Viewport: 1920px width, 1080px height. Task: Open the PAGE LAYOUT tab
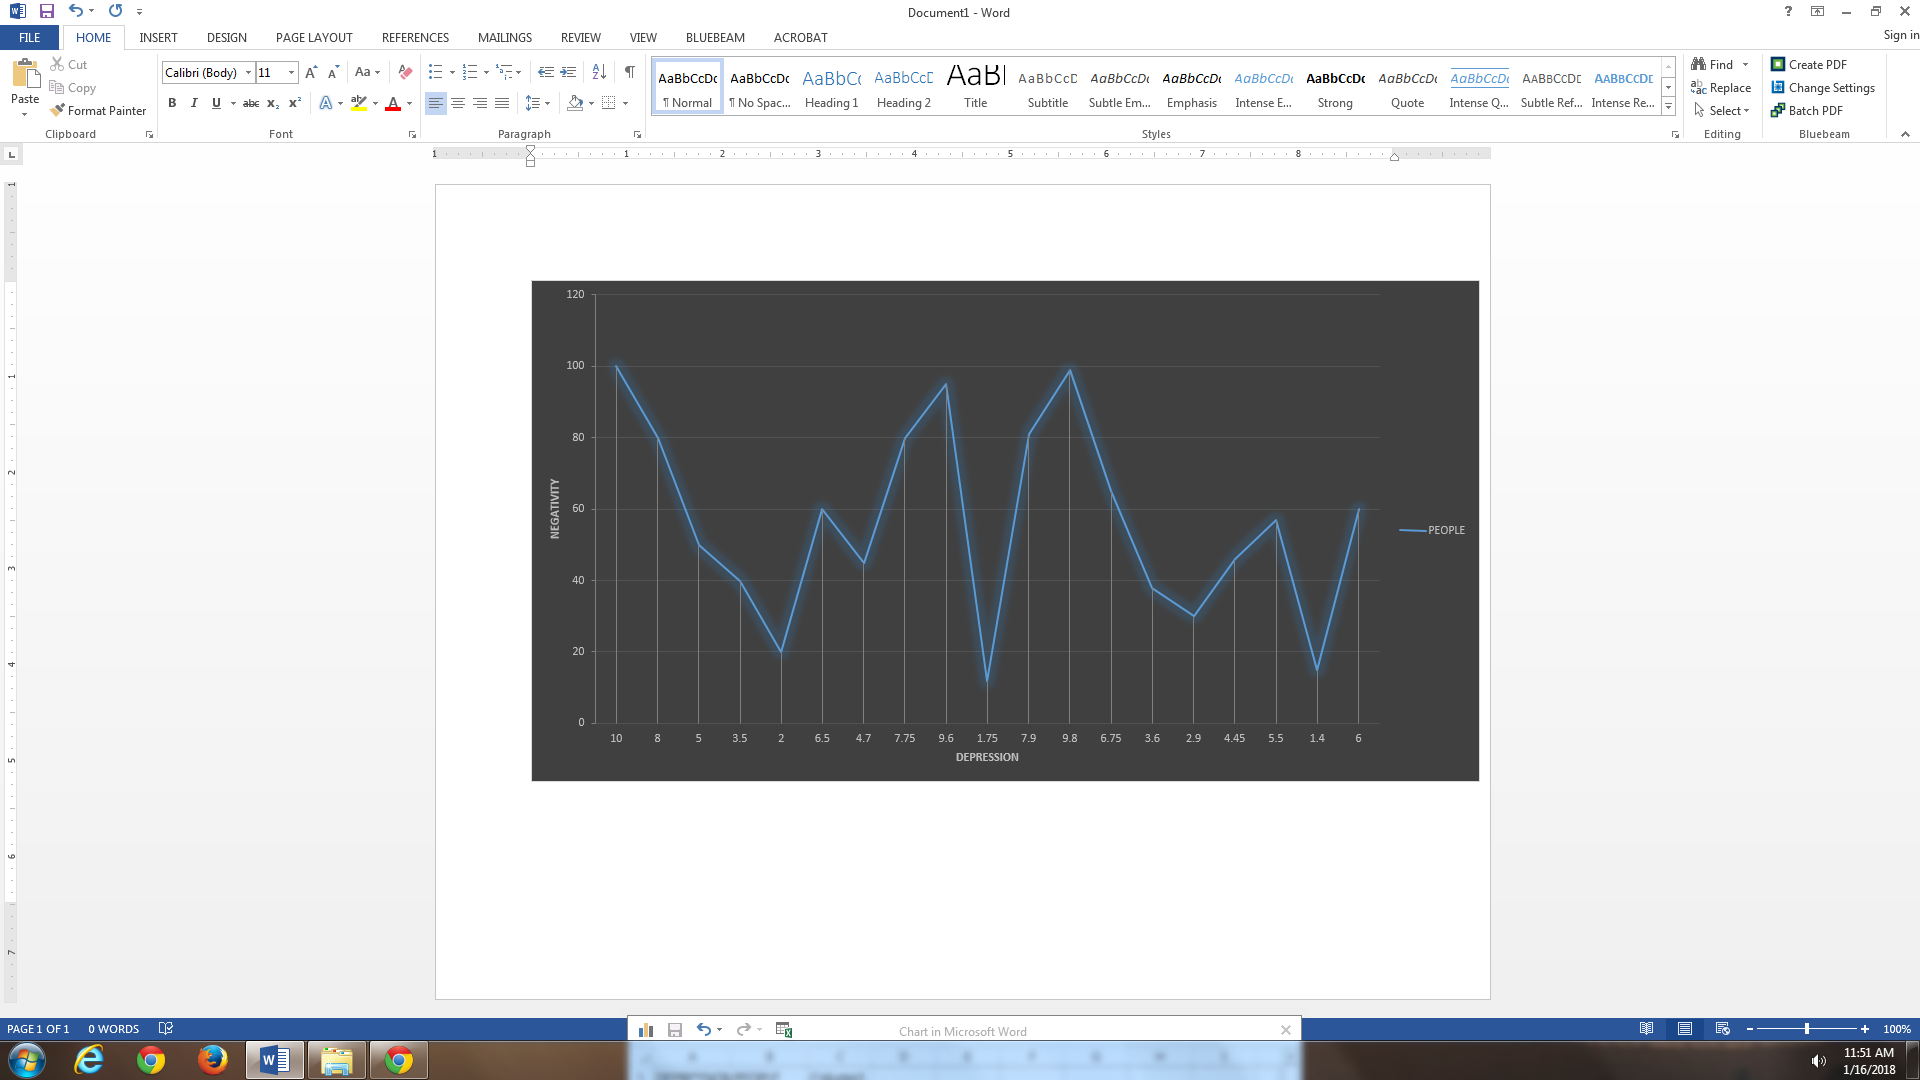(x=314, y=37)
